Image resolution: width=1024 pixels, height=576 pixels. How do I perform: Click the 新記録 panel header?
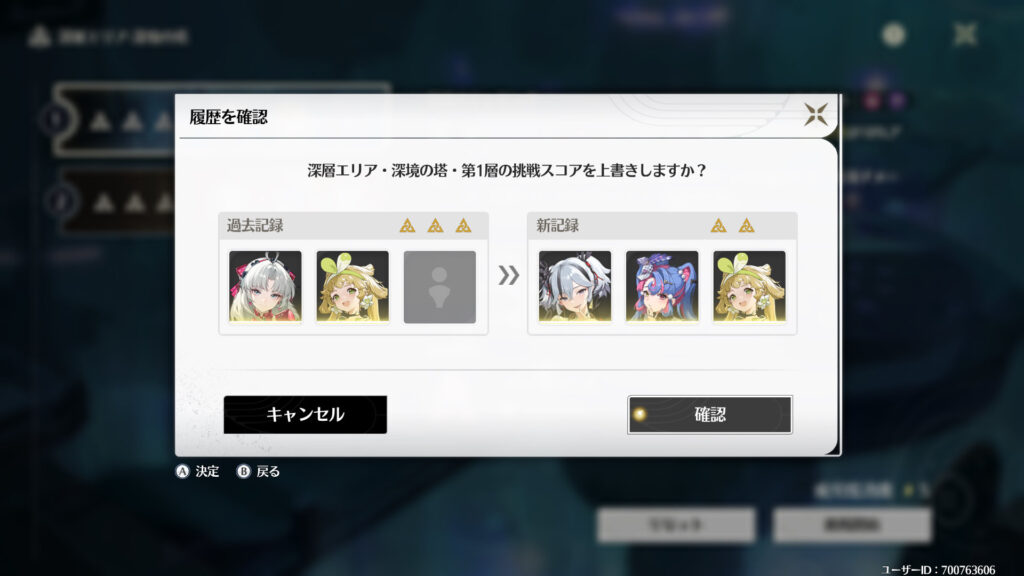(662, 226)
